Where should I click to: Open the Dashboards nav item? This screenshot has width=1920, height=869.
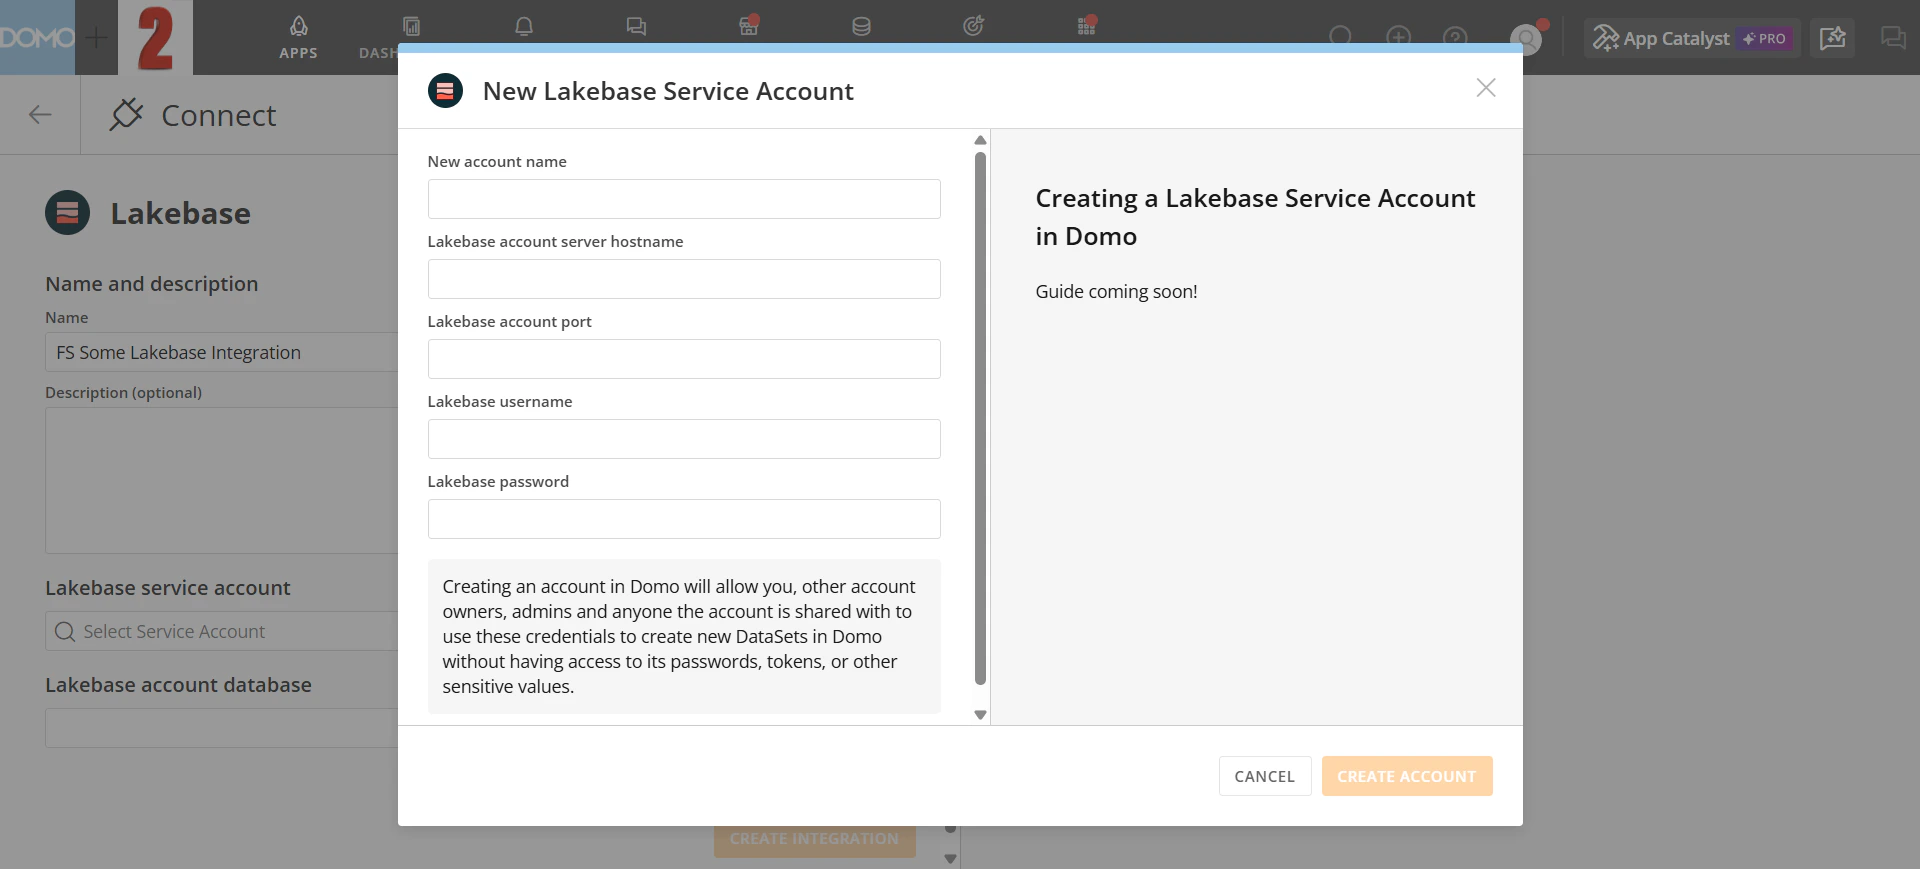(379, 37)
